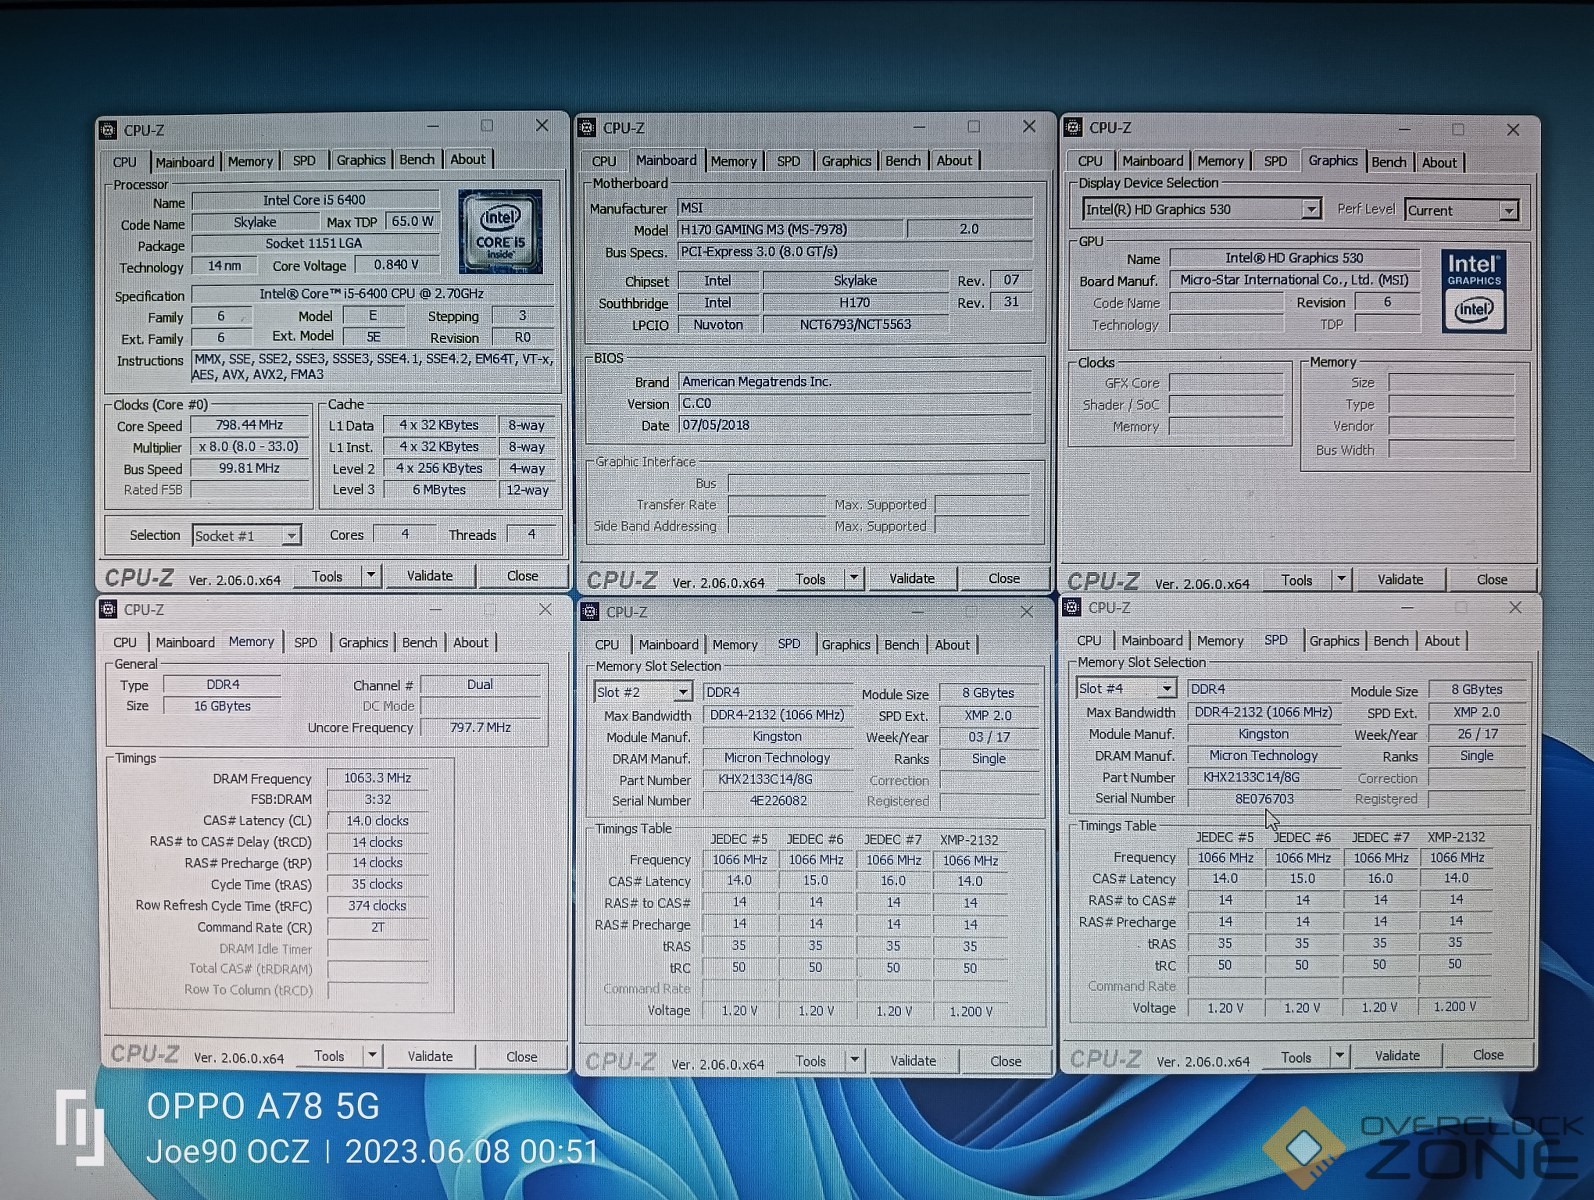Click Close button in Slot #4 SPD window

[x=1488, y=1055]
